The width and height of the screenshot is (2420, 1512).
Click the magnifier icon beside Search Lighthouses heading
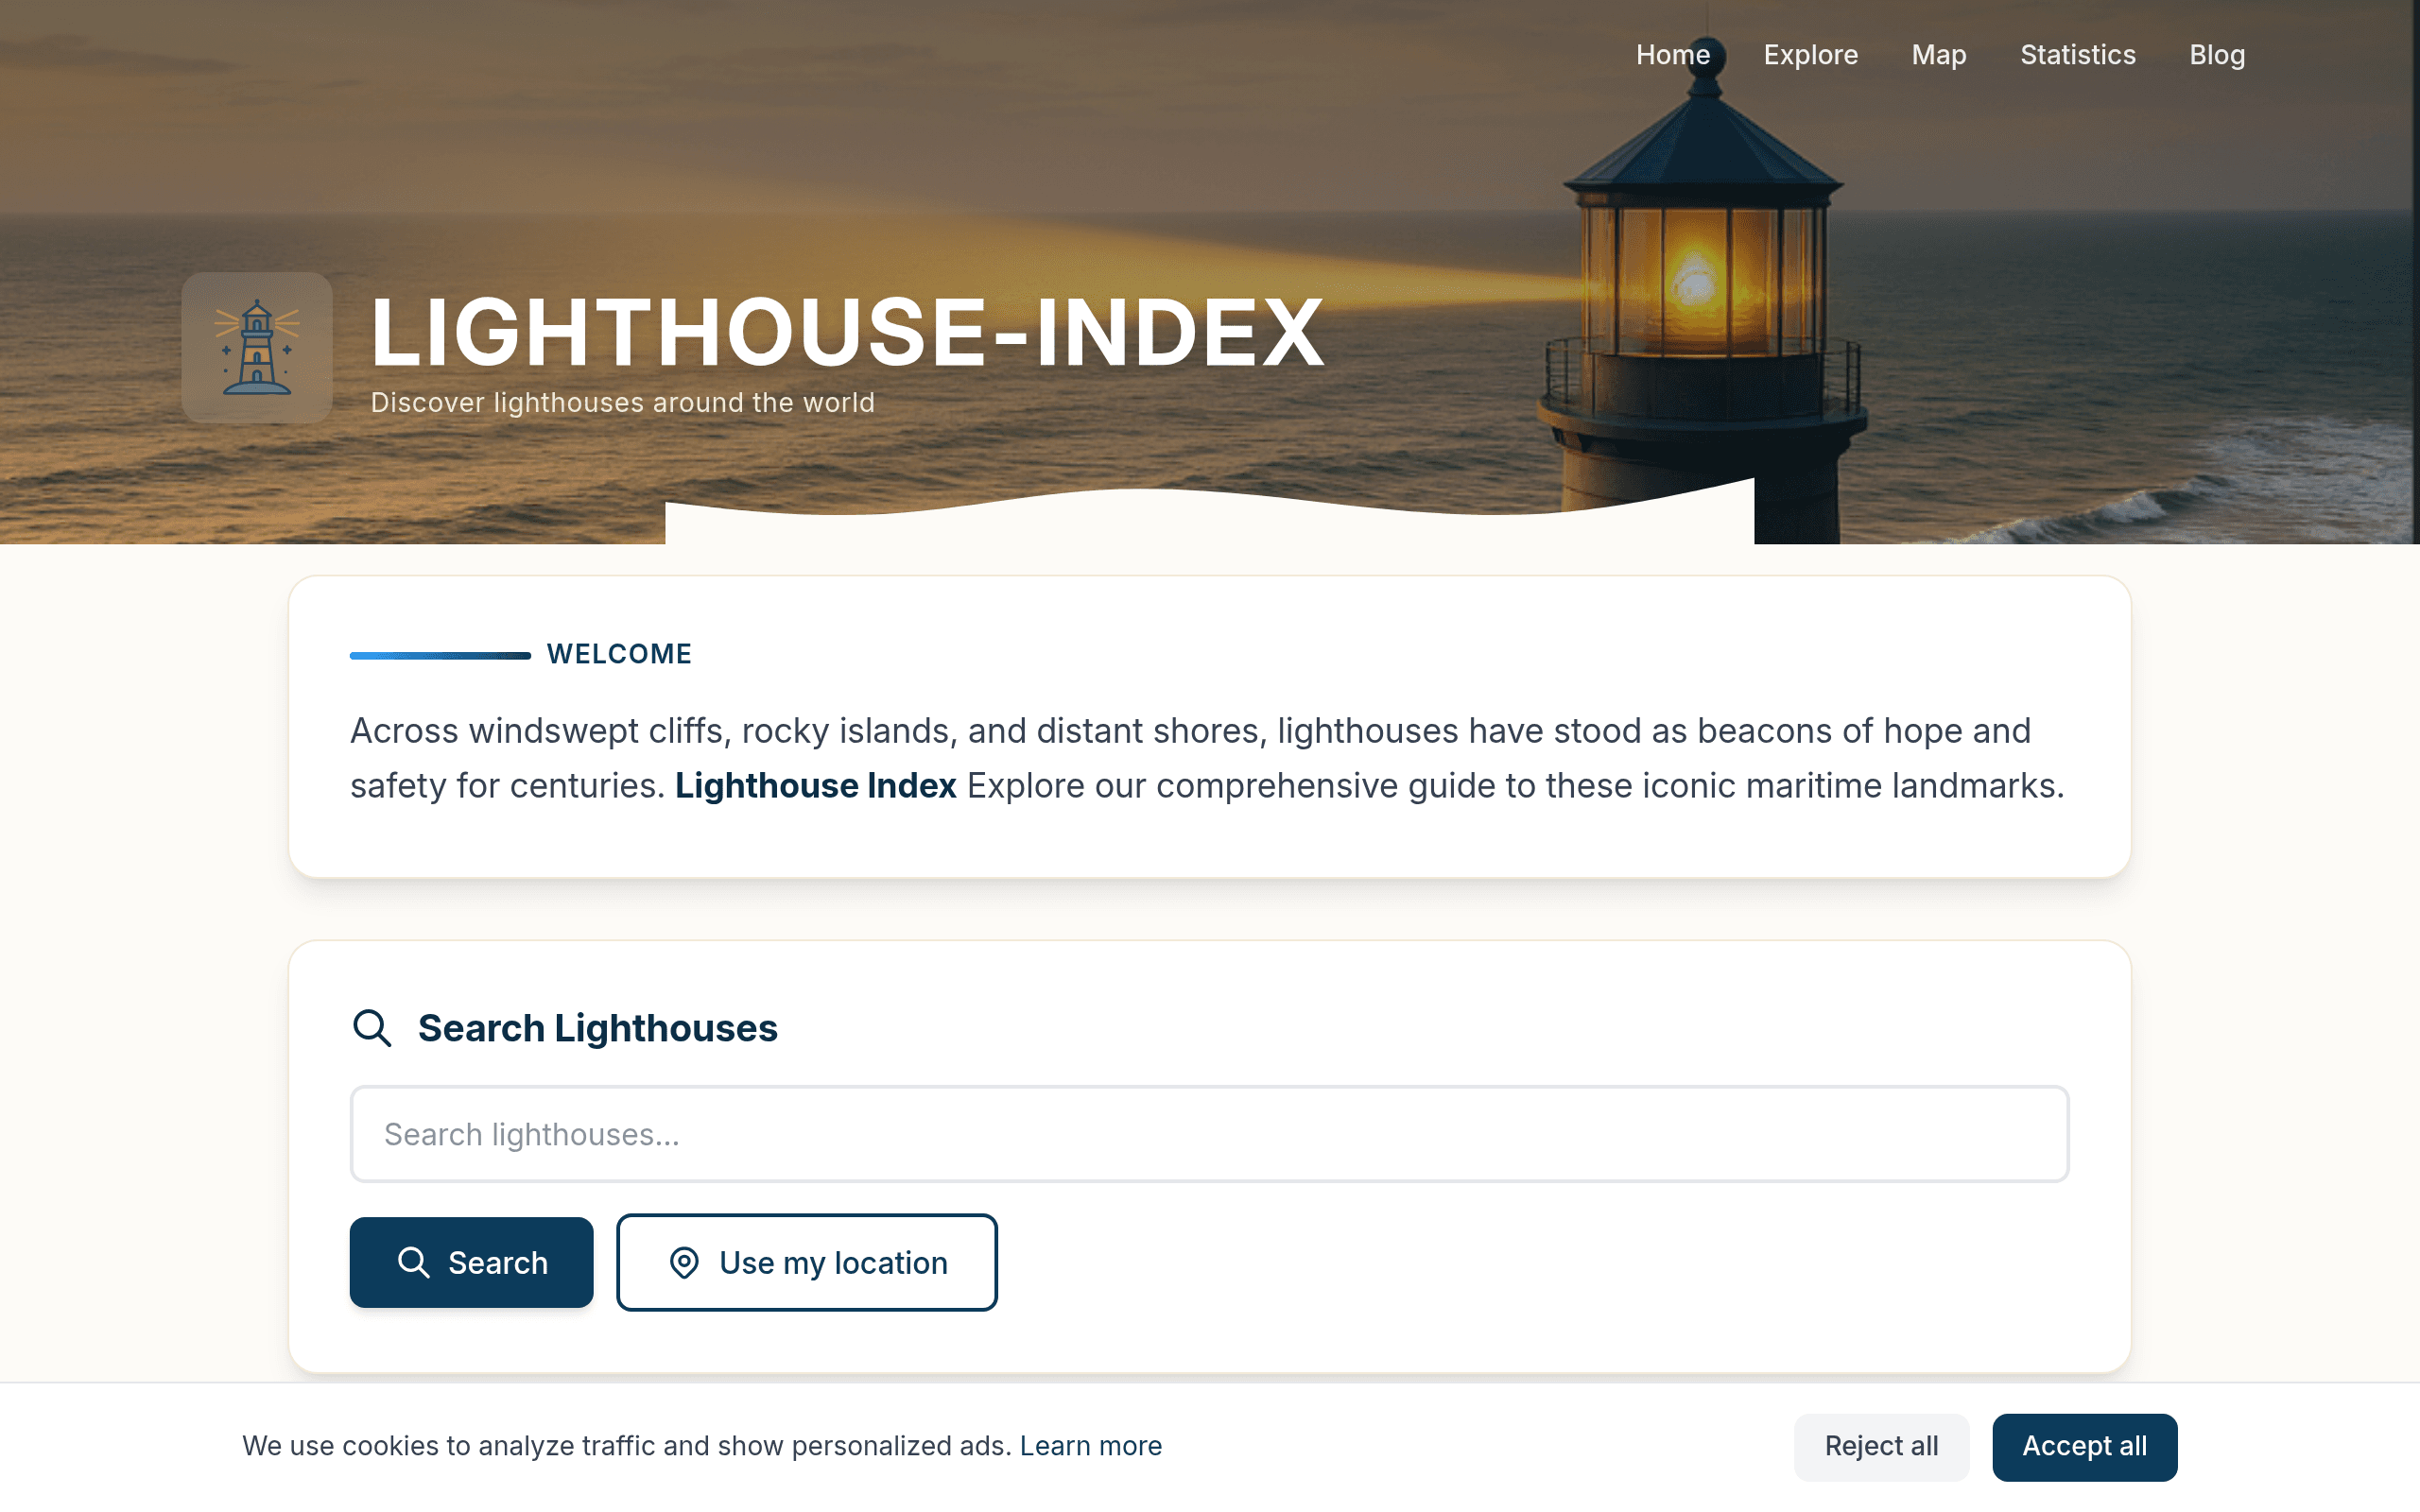[x=372, y=1027]
